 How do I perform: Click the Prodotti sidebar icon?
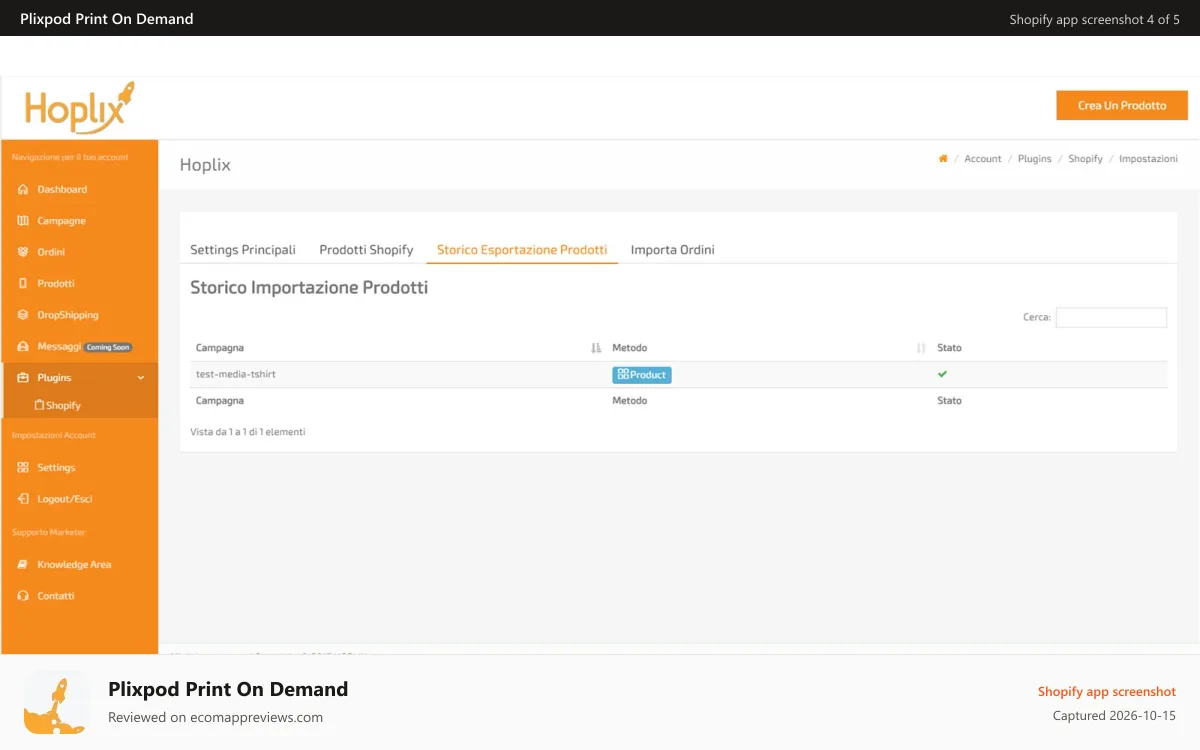pos(23,284)
